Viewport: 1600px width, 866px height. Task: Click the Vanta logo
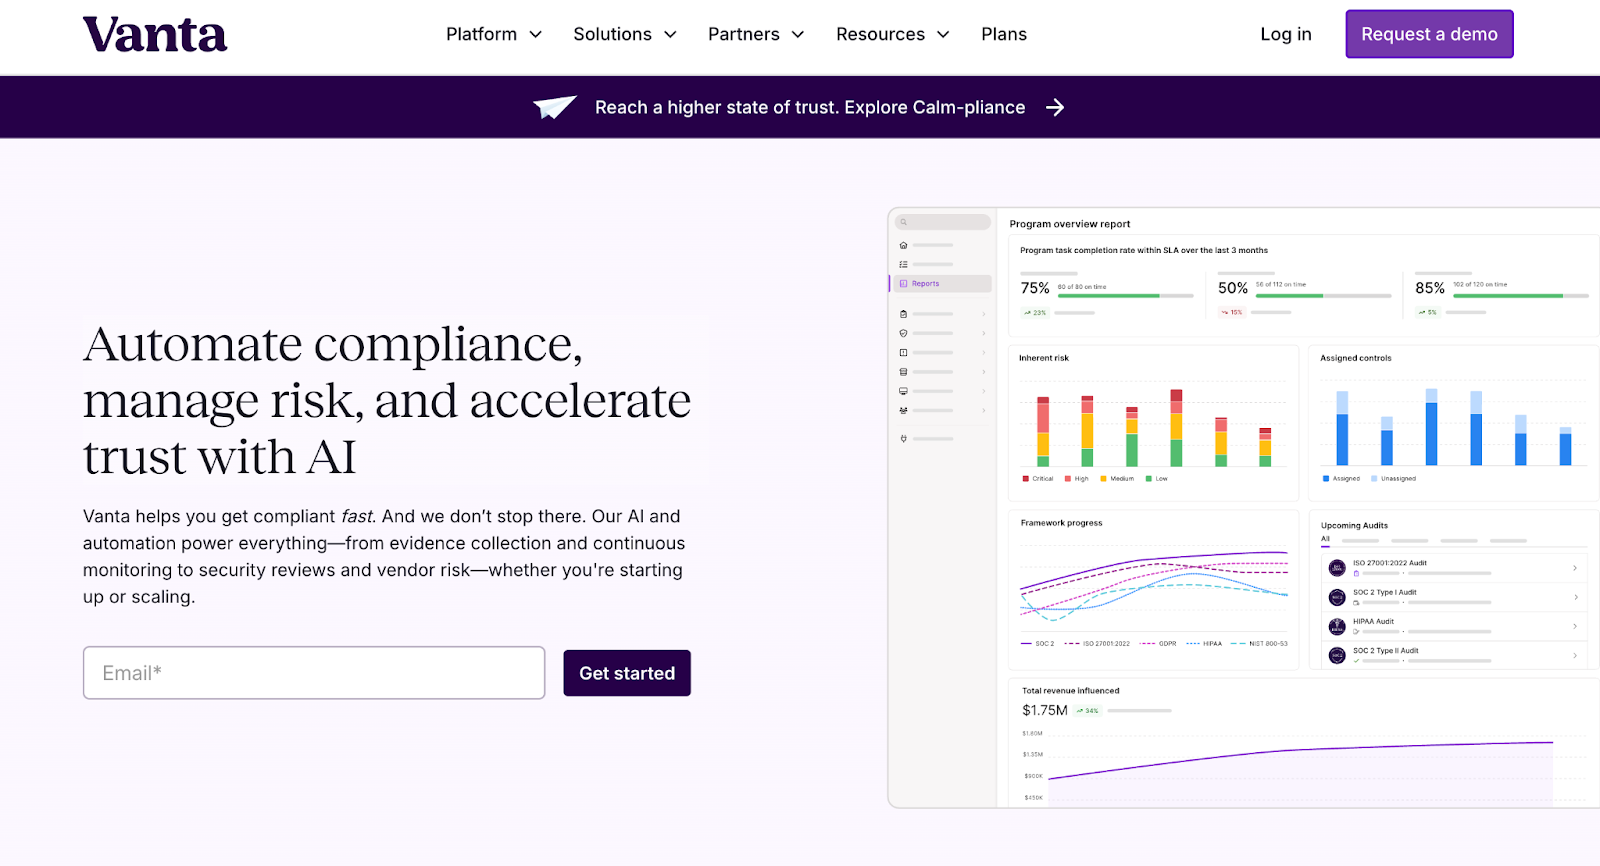pos(155,35)
